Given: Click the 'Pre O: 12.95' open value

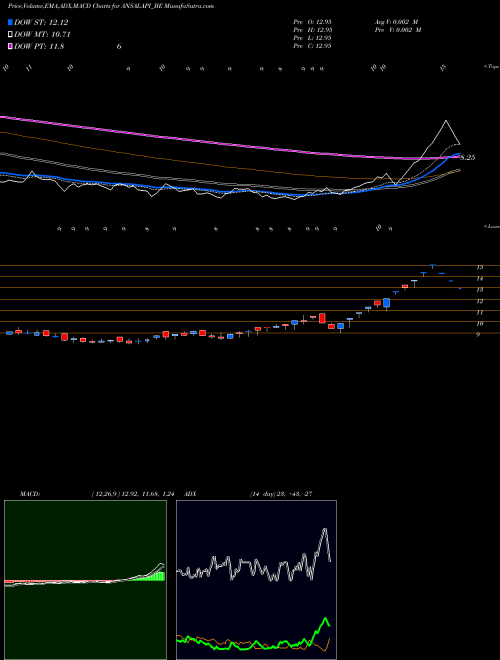Looking at the screenshot, I should coord(313,22).
